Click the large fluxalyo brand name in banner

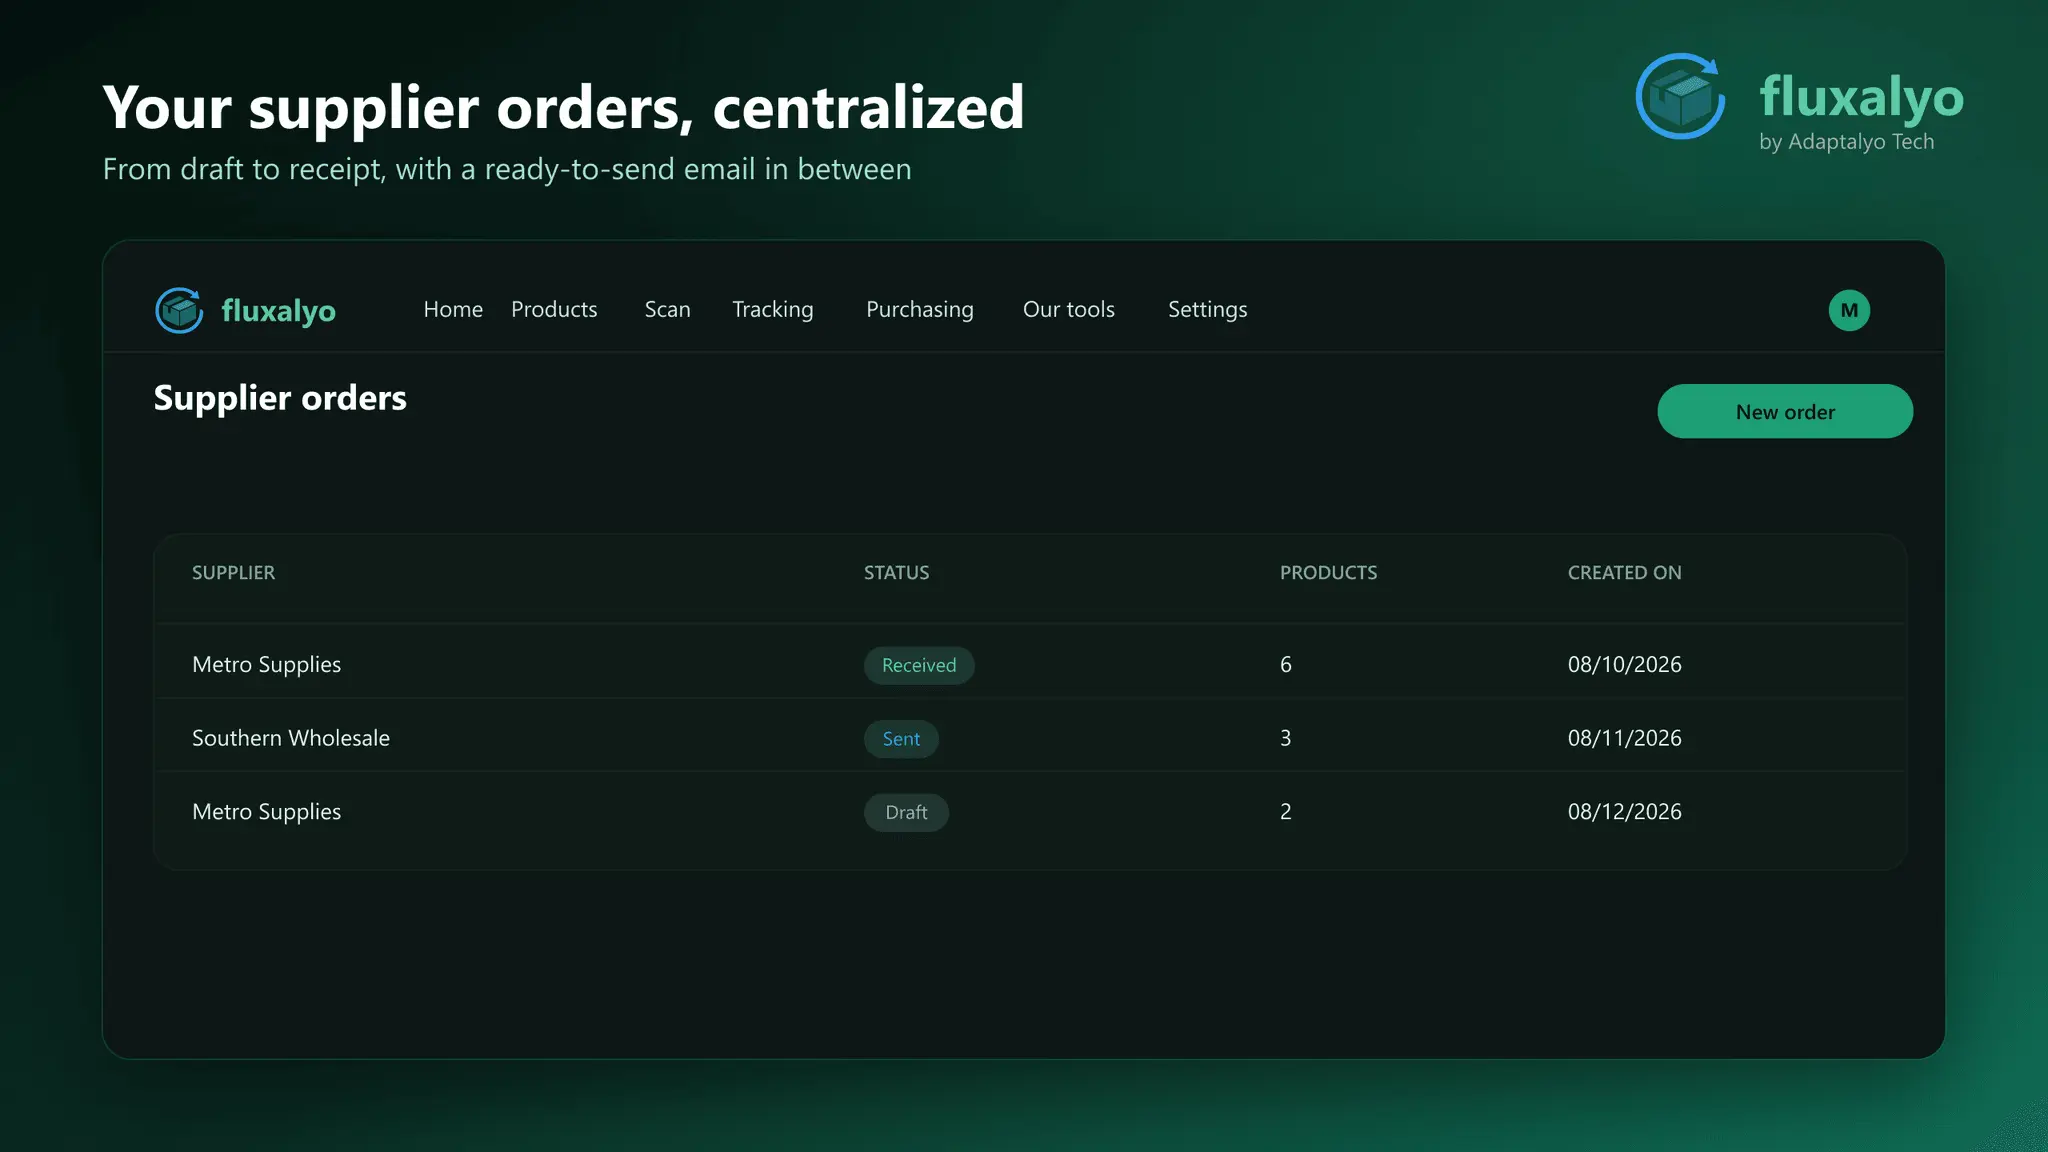tap(1861, 97)
